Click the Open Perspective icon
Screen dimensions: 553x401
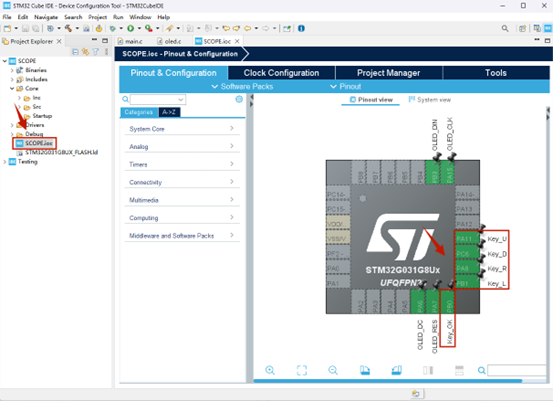[522, 28]
